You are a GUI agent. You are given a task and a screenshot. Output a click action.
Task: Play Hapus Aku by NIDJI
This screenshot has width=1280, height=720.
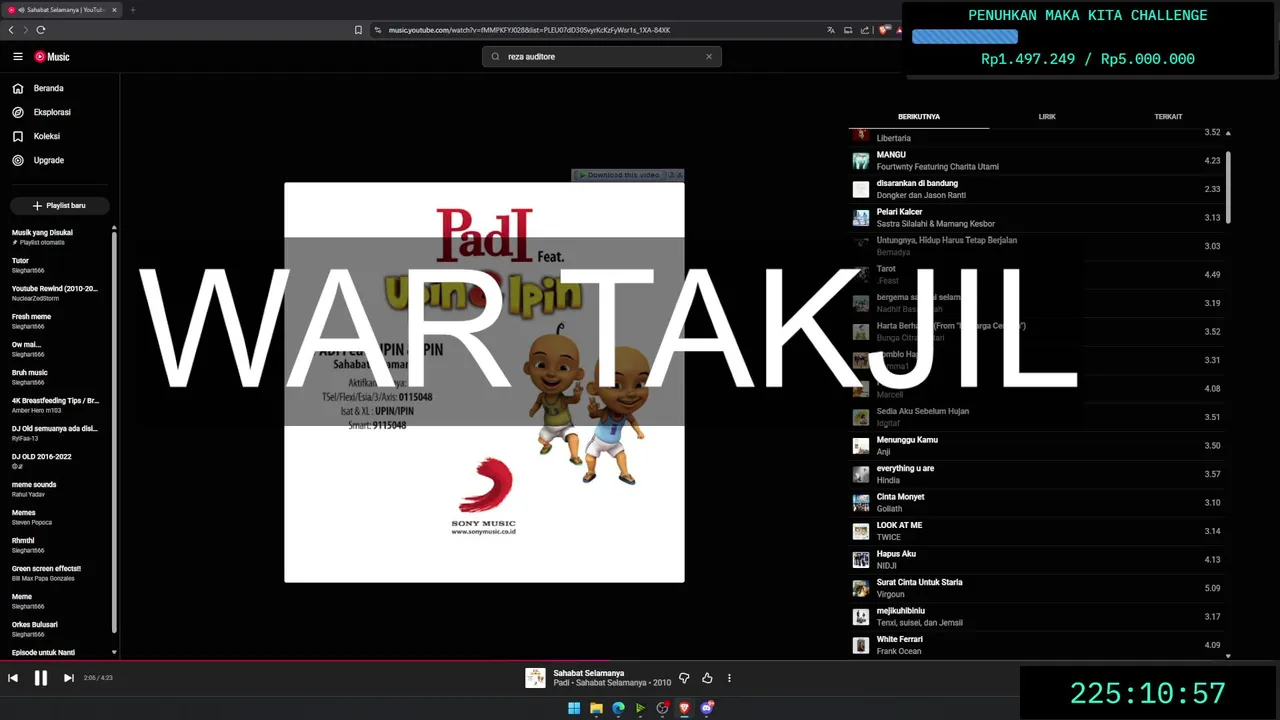point(1036,560)
